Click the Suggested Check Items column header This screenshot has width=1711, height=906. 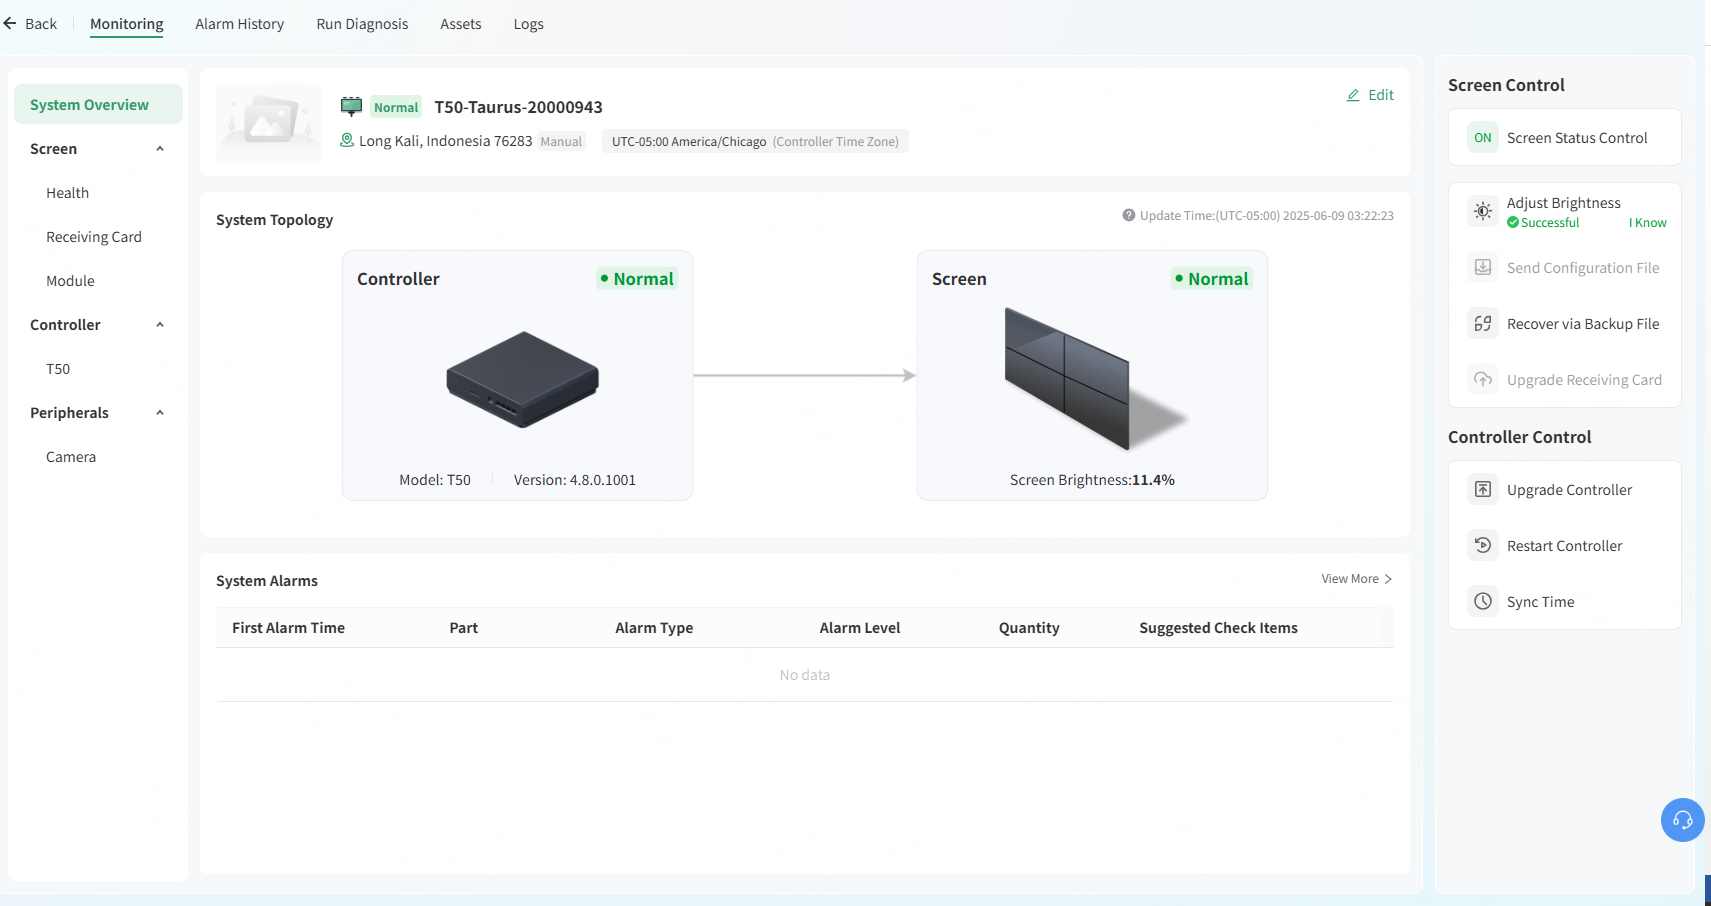point(1218,628)
